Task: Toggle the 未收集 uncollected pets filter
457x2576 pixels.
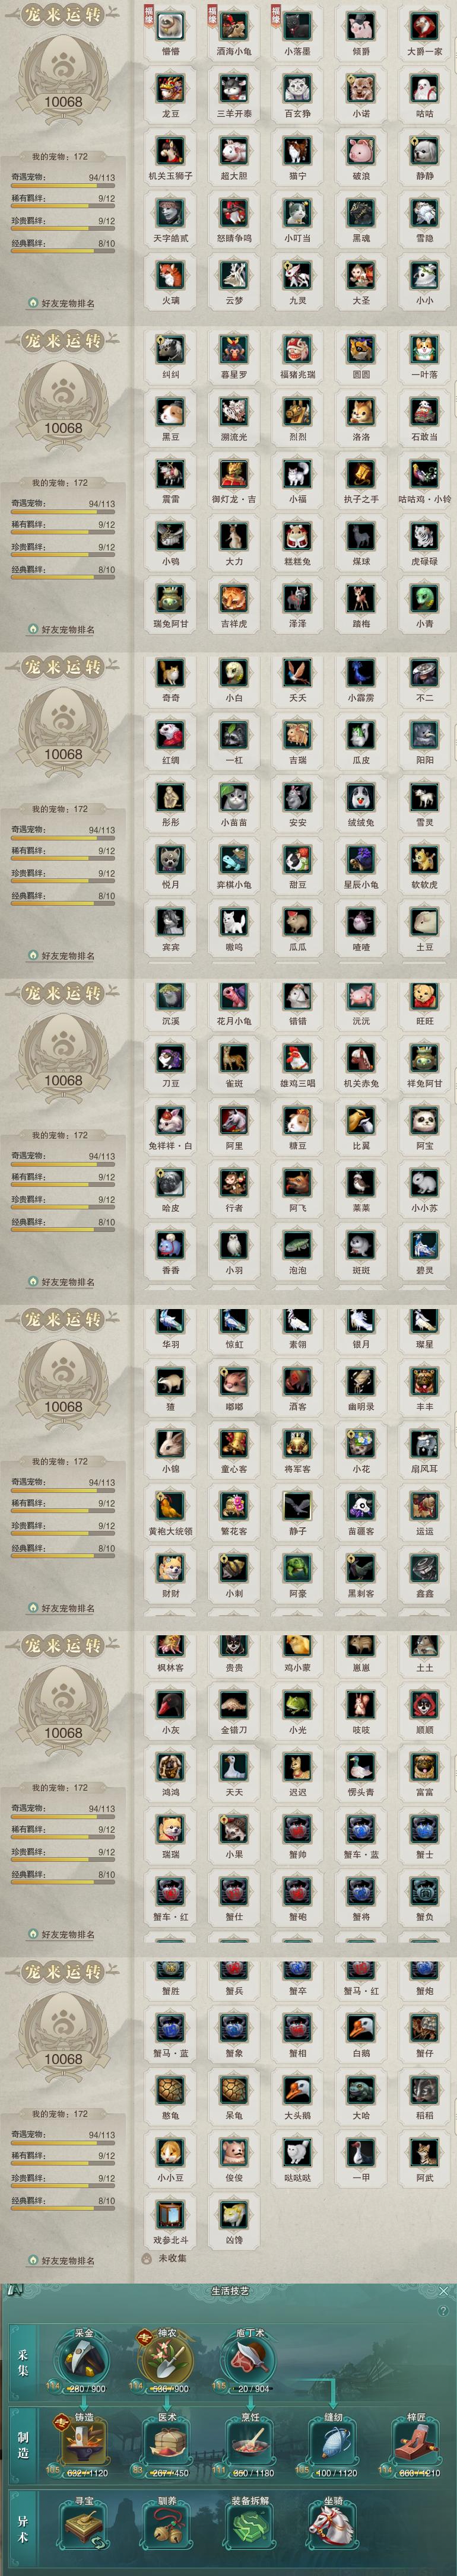Action: (165, 2258)
